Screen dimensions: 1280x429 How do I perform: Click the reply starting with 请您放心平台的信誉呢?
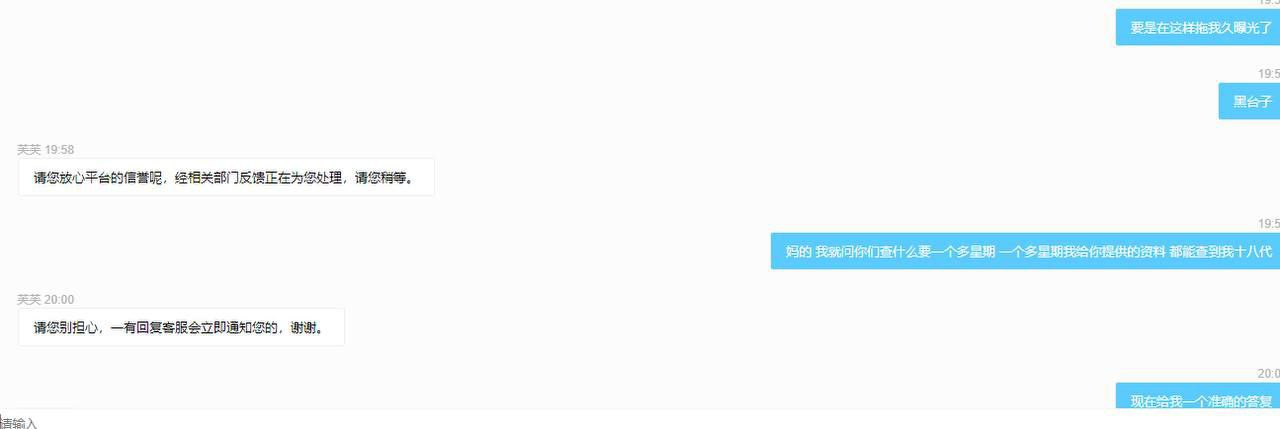[x=226, y=177]
